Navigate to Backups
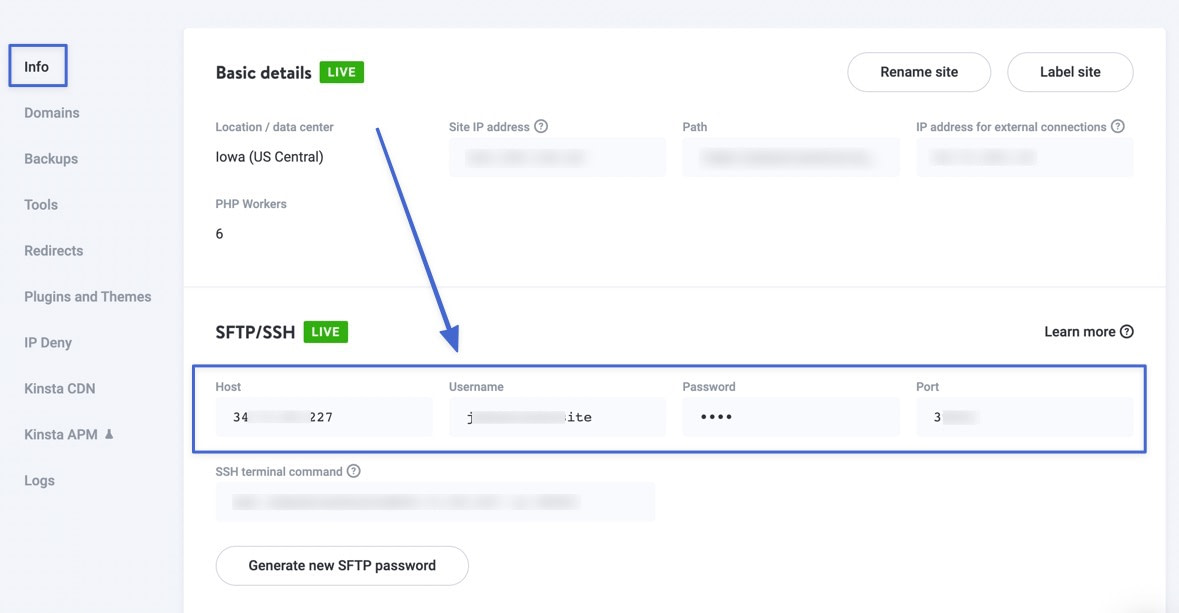The height and width of the screenshot is (613, 1179). 50,158
